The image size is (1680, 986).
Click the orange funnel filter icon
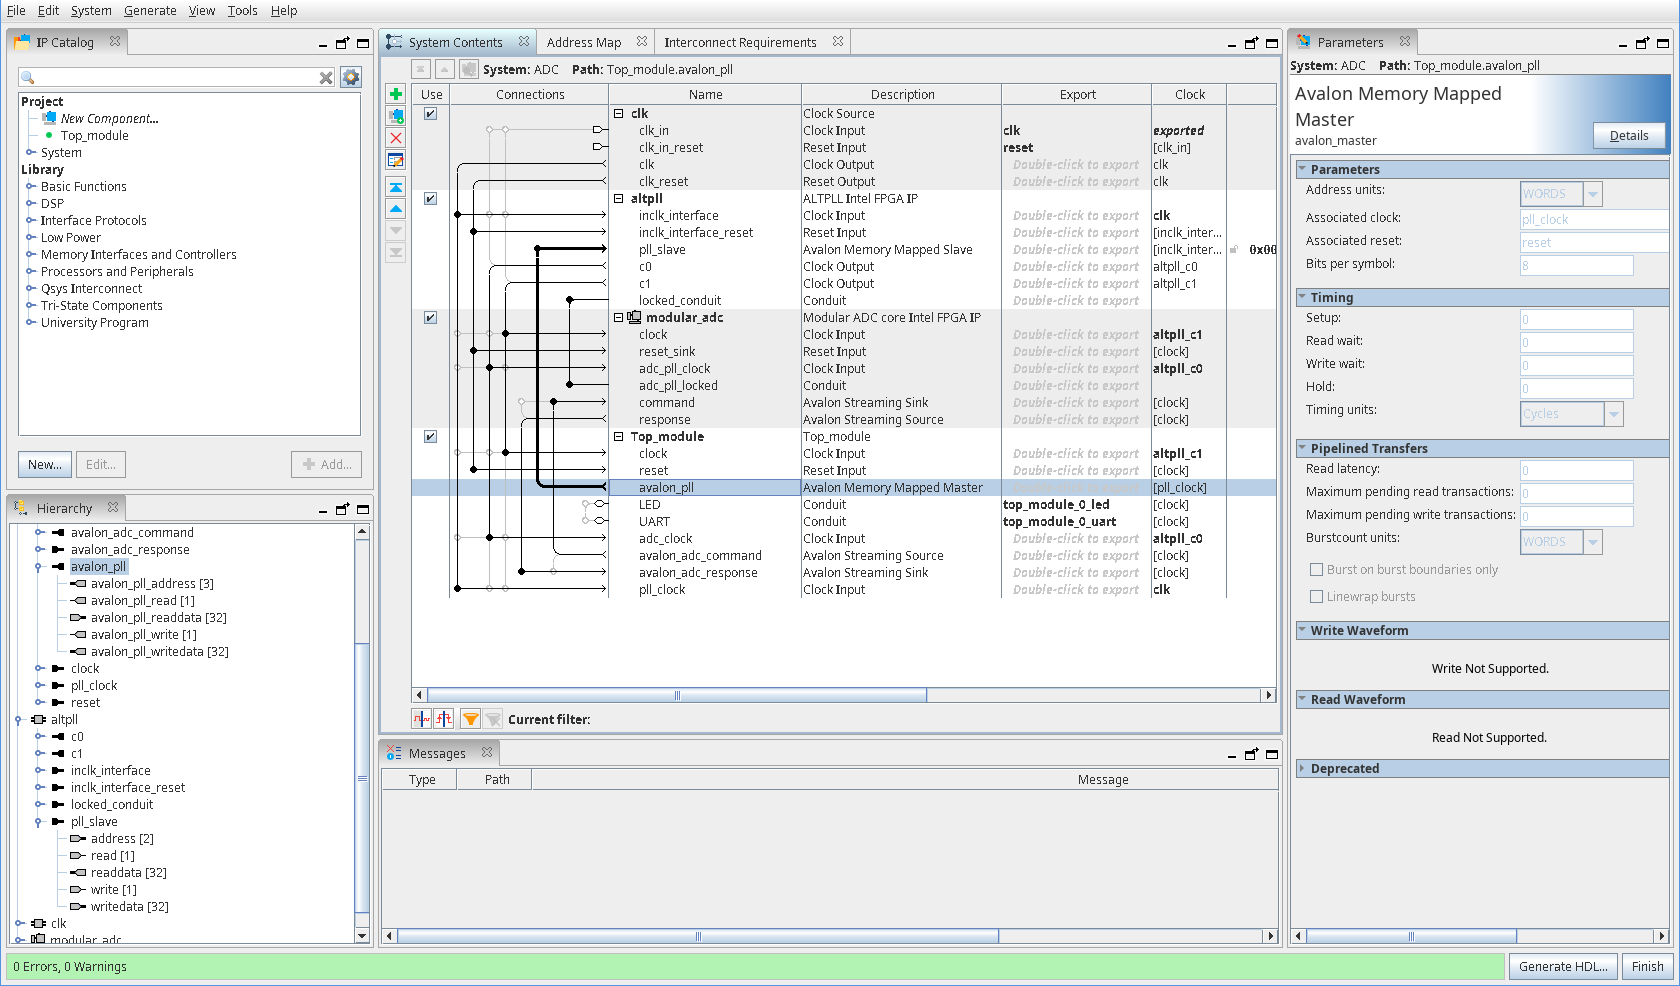click(470, 719)
